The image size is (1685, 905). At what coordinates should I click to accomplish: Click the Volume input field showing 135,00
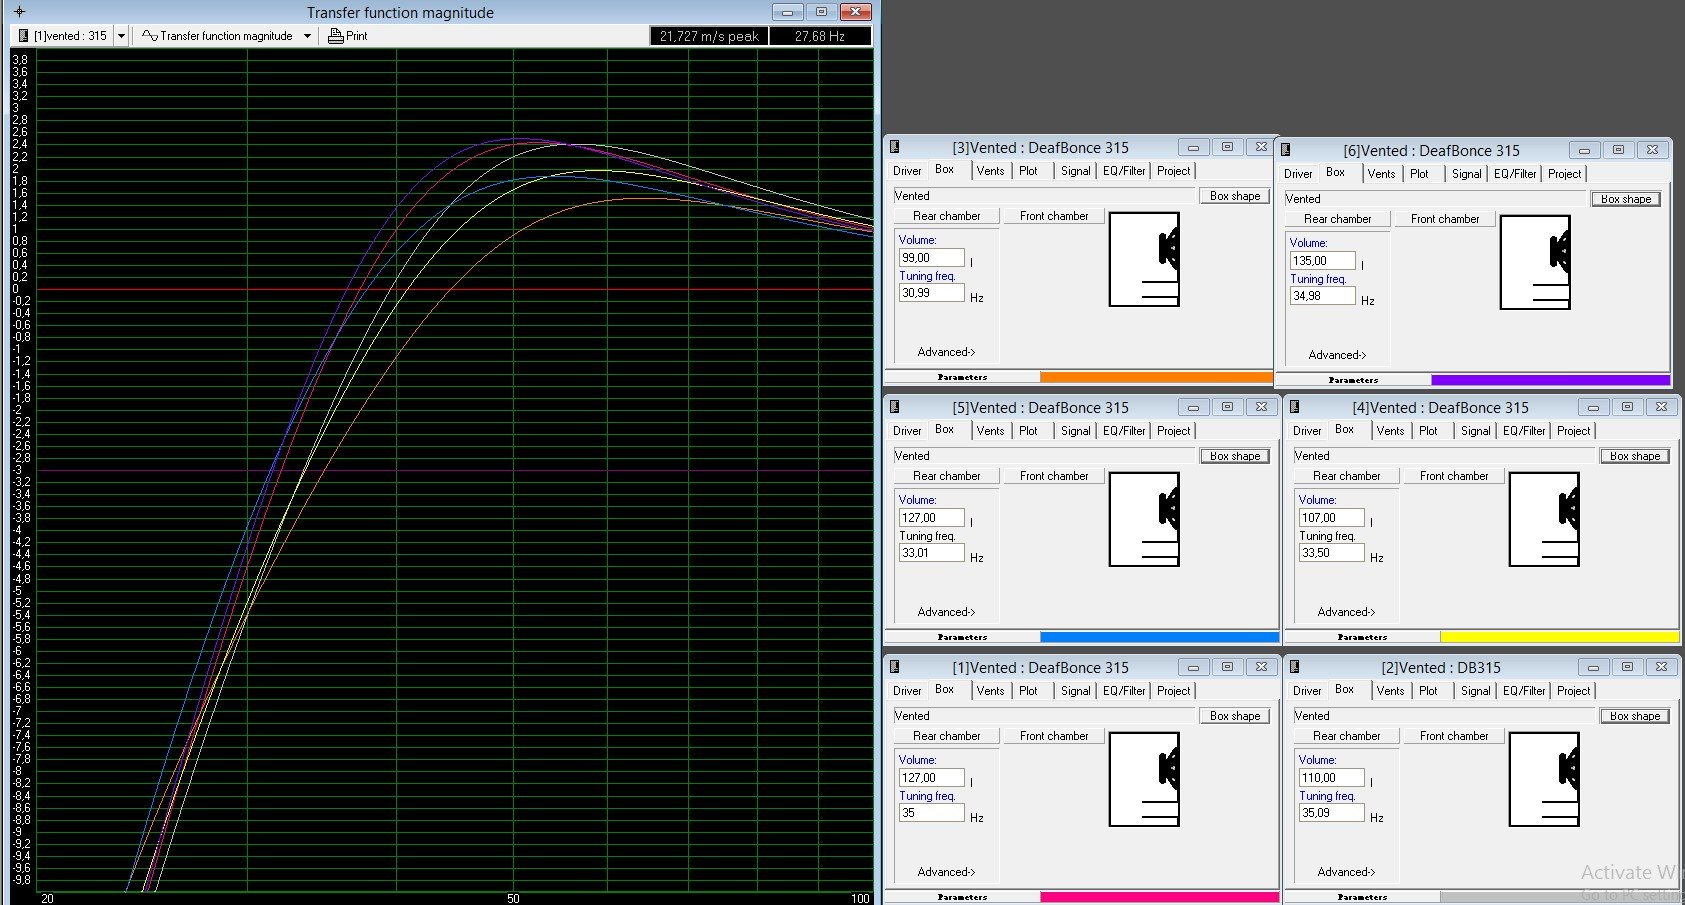(1322, 260)
